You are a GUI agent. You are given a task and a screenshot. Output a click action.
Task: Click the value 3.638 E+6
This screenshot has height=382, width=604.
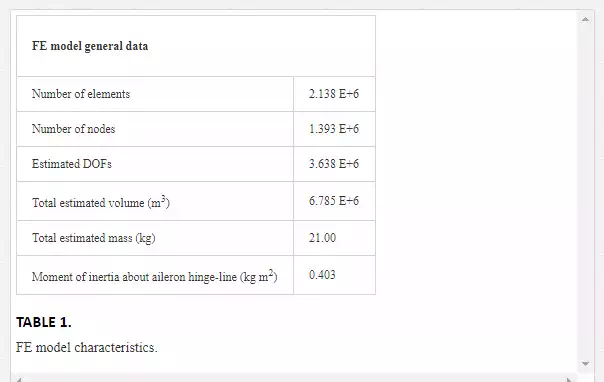tap(334, 164)
